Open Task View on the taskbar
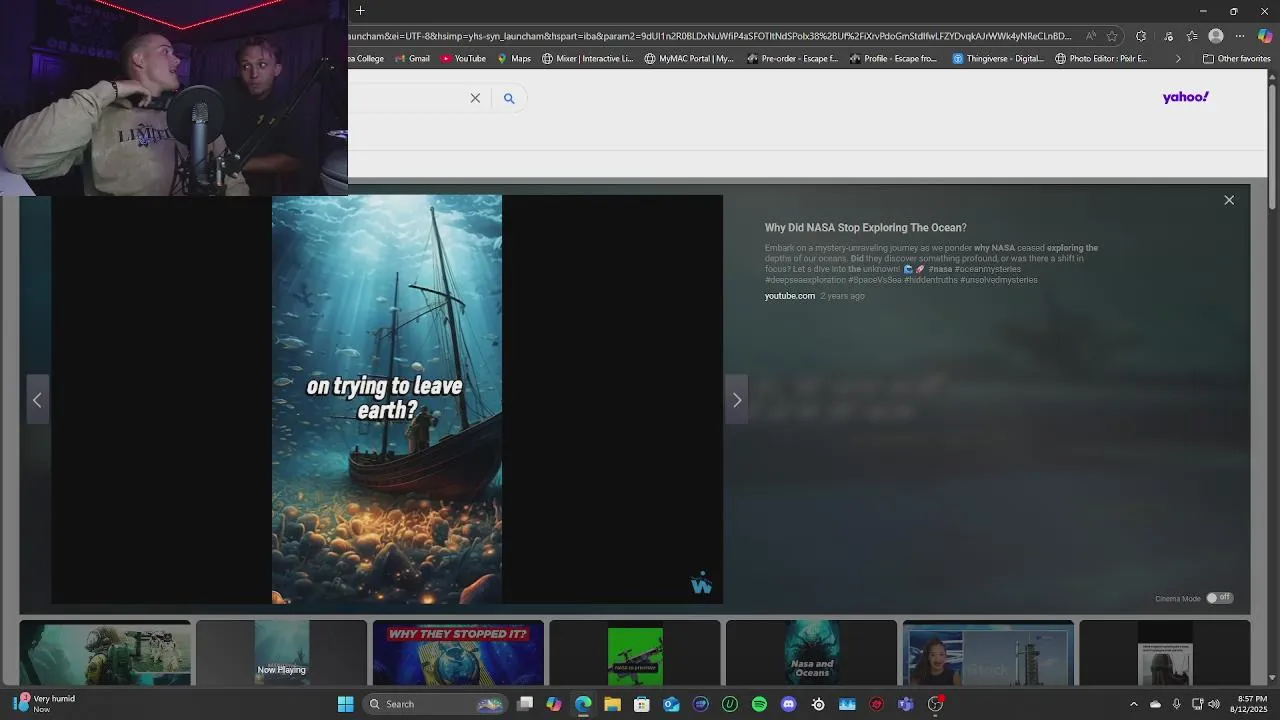This screenshot has width=1280, height=720. tap(525, 704)
